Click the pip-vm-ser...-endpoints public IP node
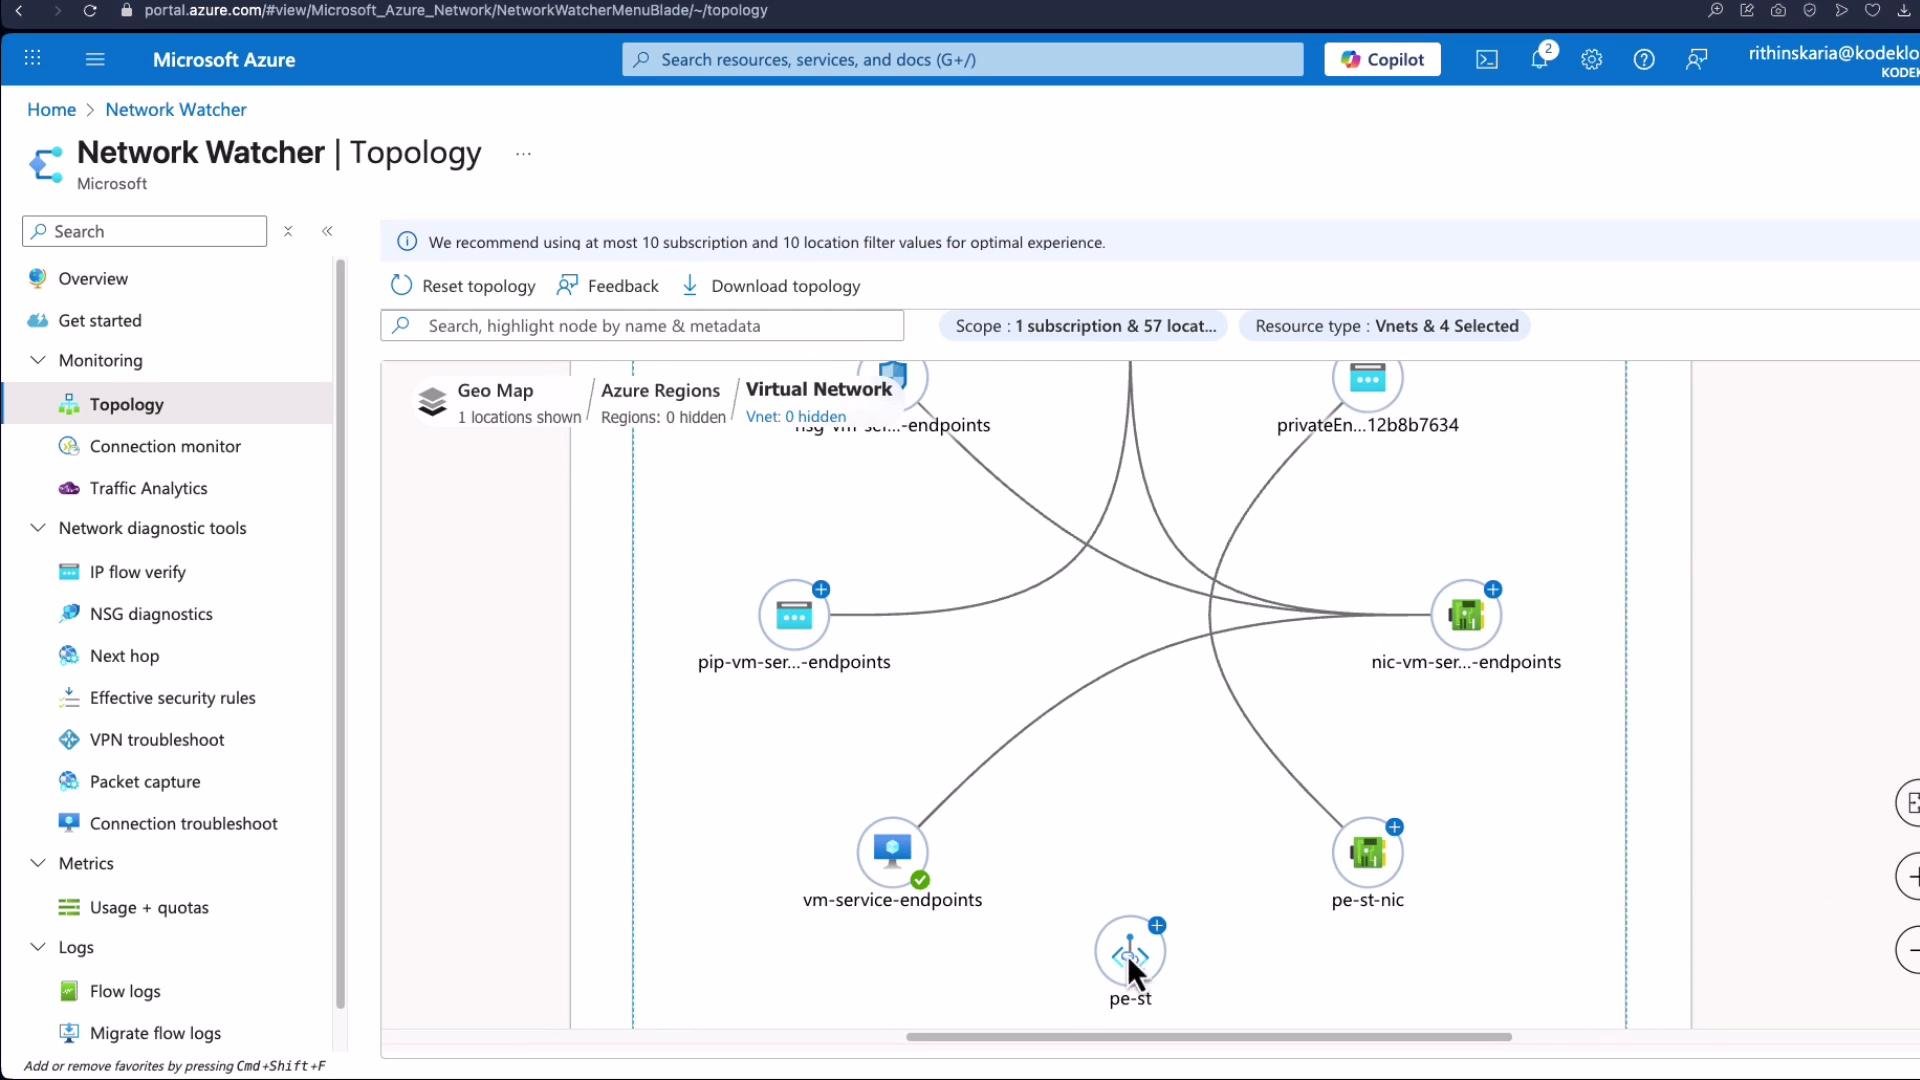 coord(794,615)
